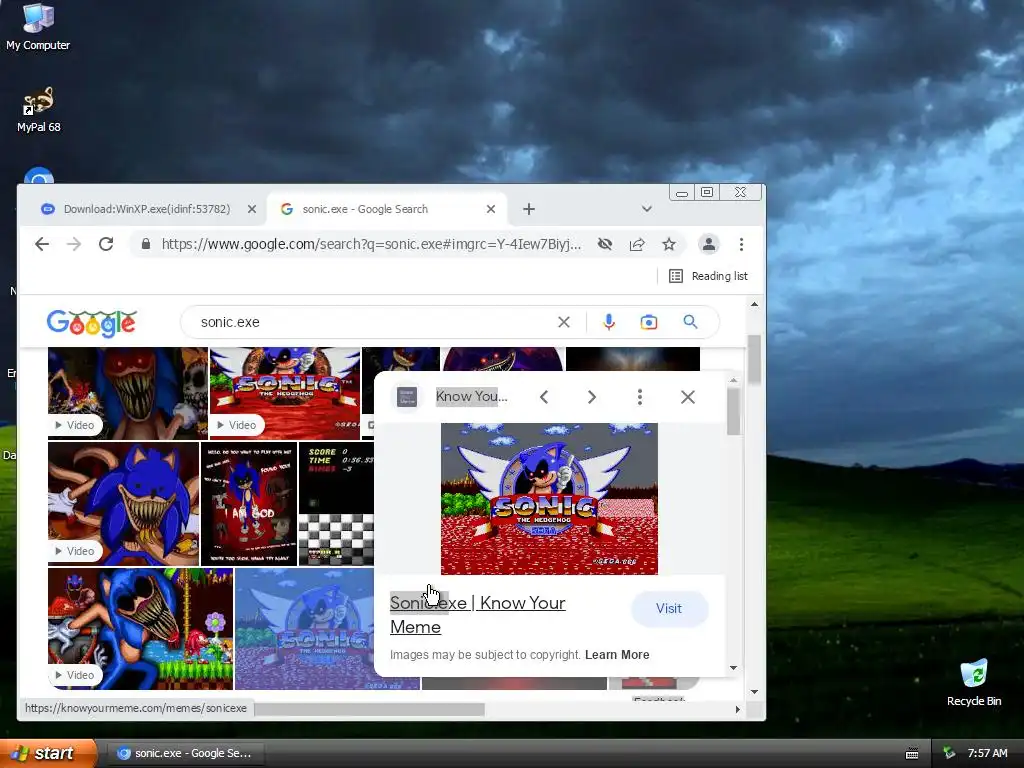Open the SCORE TIME RINGS checkered thumbnail

pyautogui.click(x=336, y=504)
